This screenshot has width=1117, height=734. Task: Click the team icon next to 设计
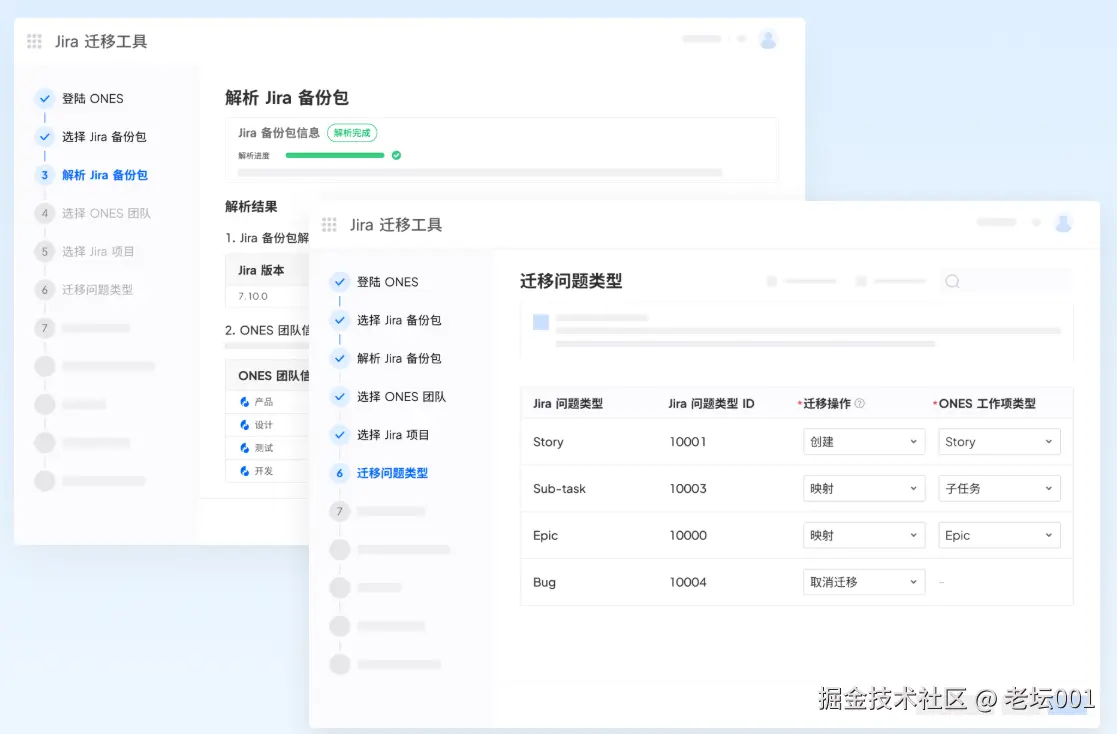(243, 423)
